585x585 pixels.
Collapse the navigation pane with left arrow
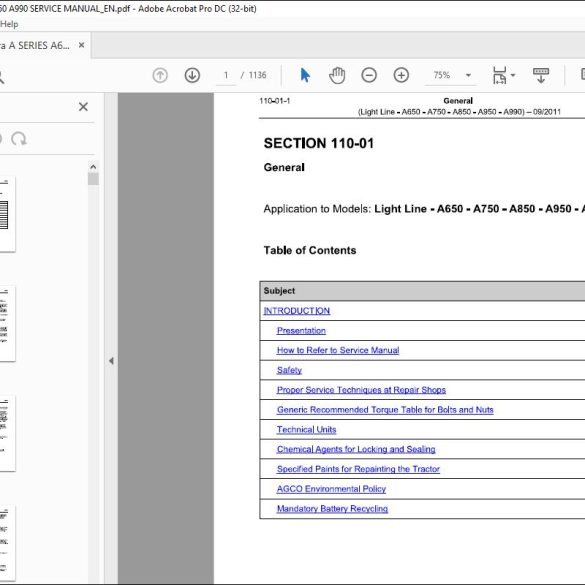111,361
